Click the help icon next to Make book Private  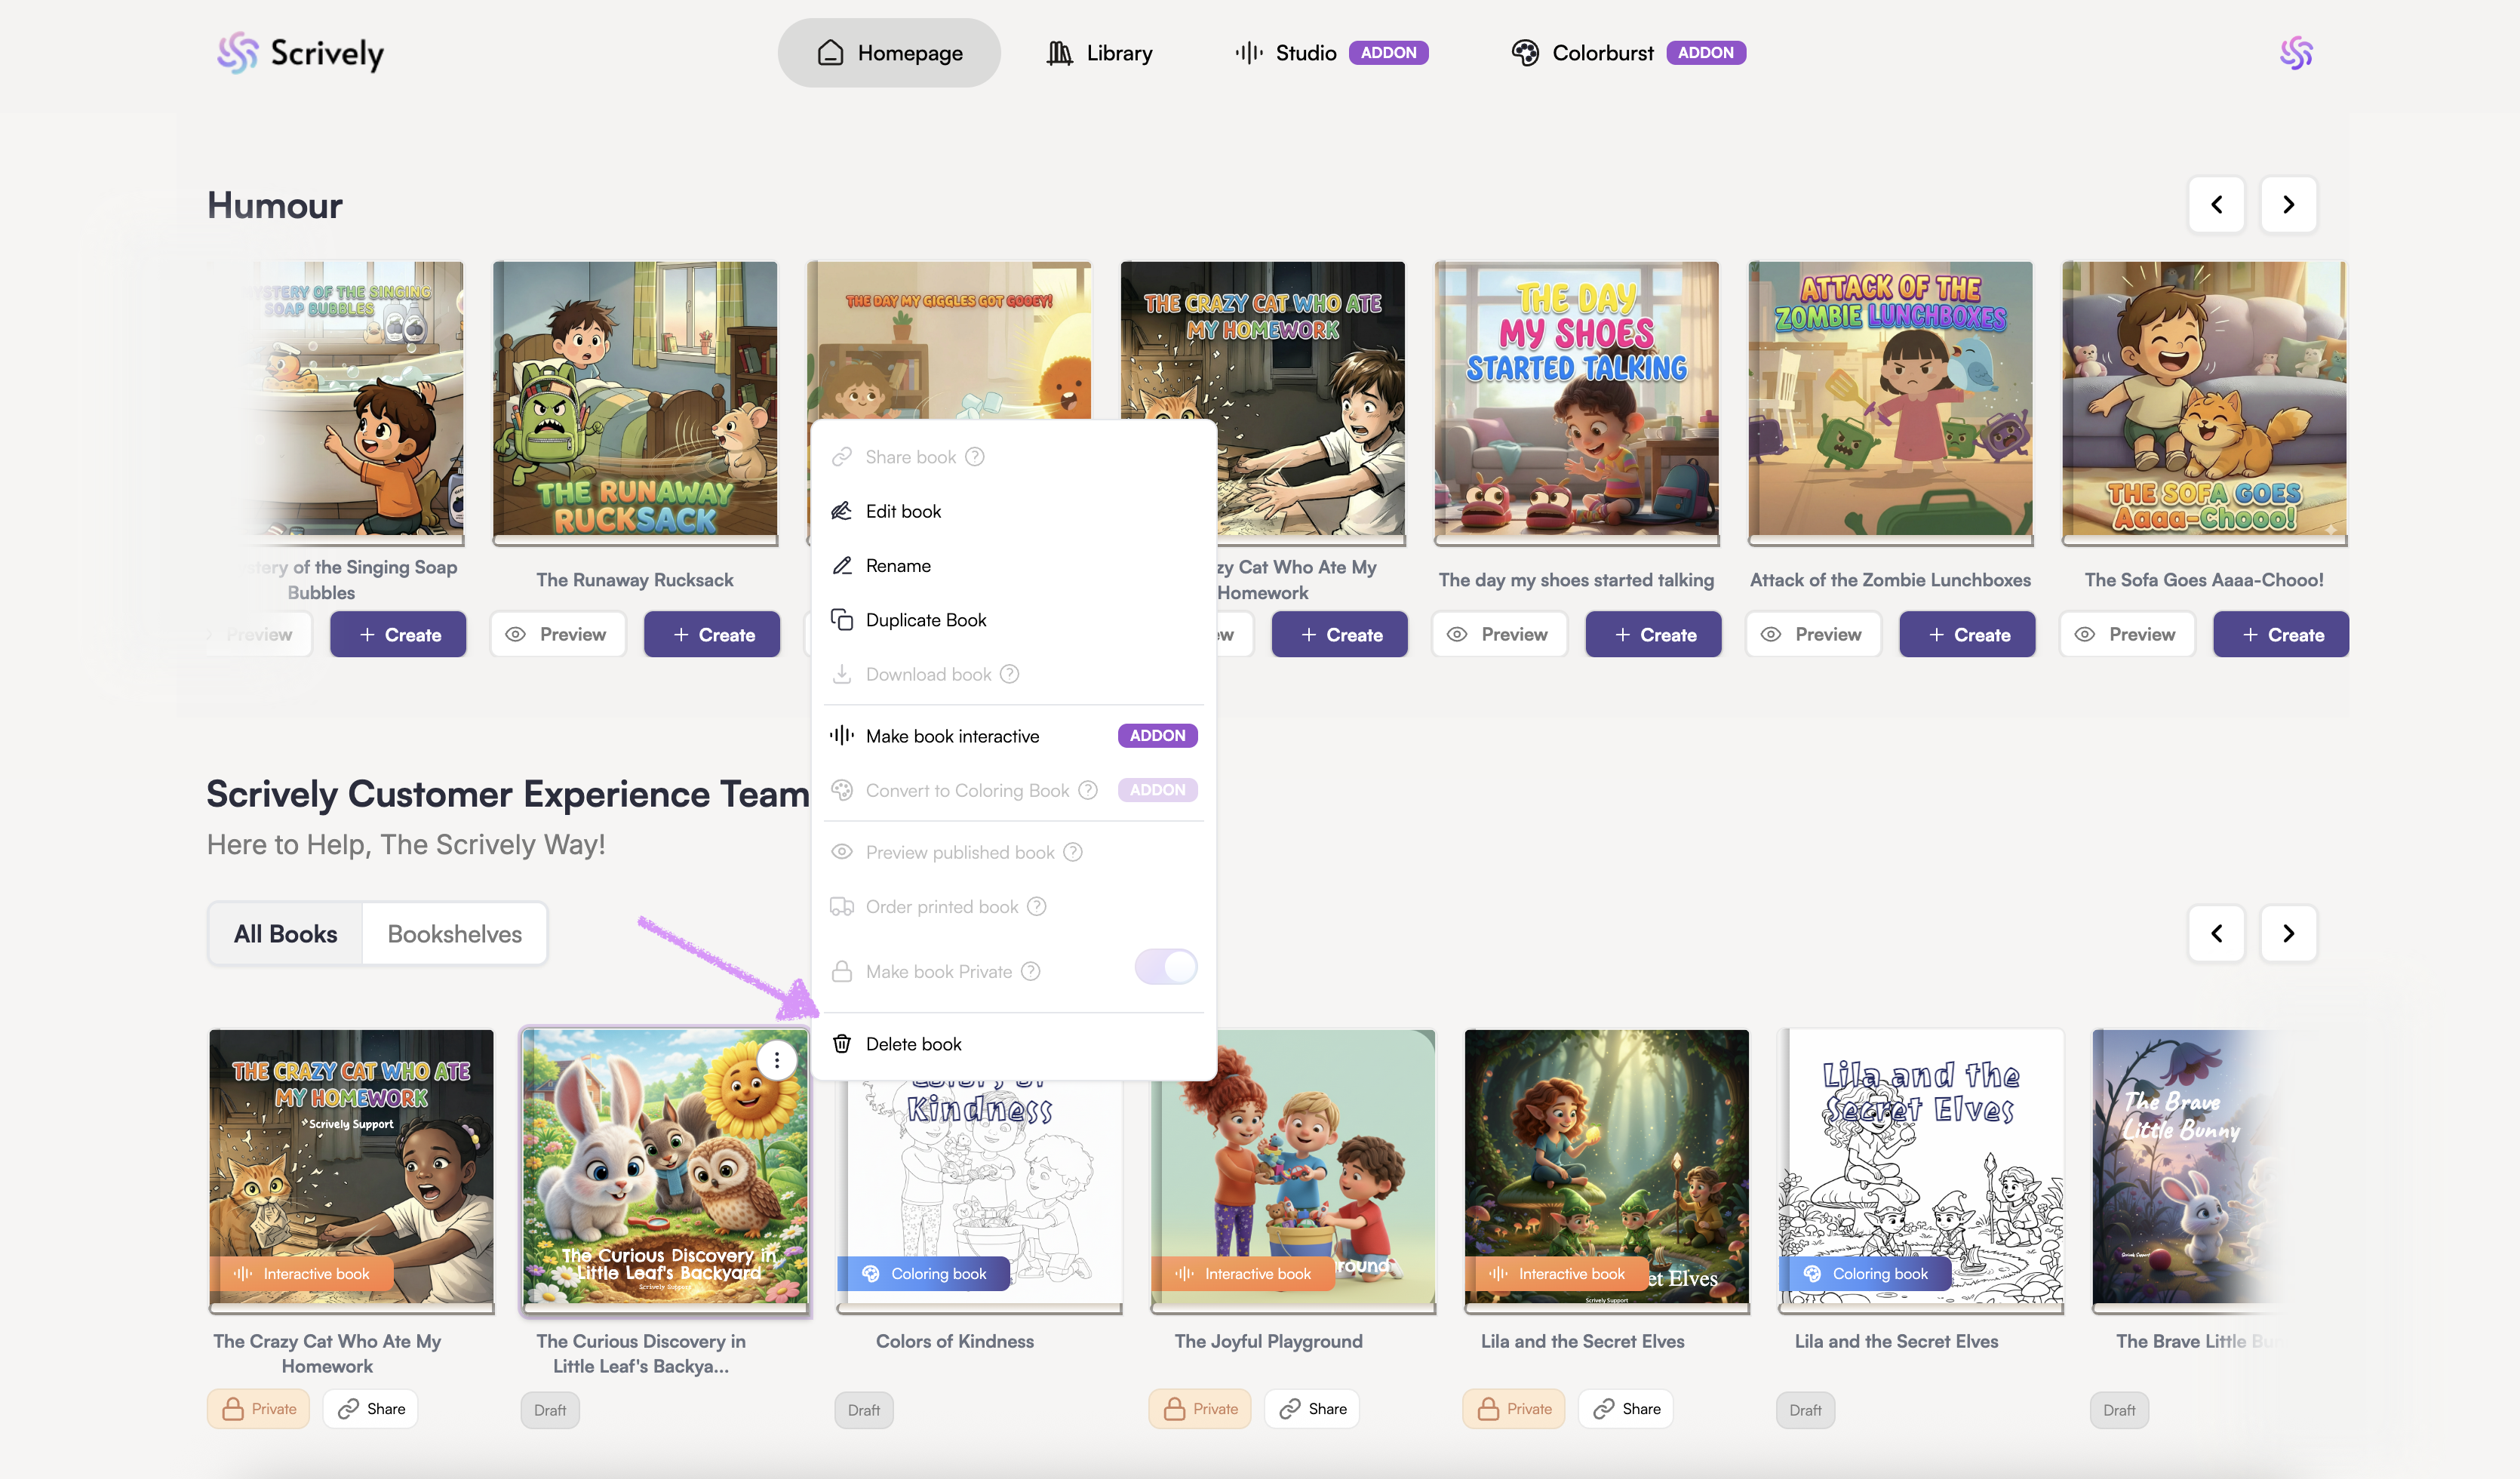tap(1031, 971)
